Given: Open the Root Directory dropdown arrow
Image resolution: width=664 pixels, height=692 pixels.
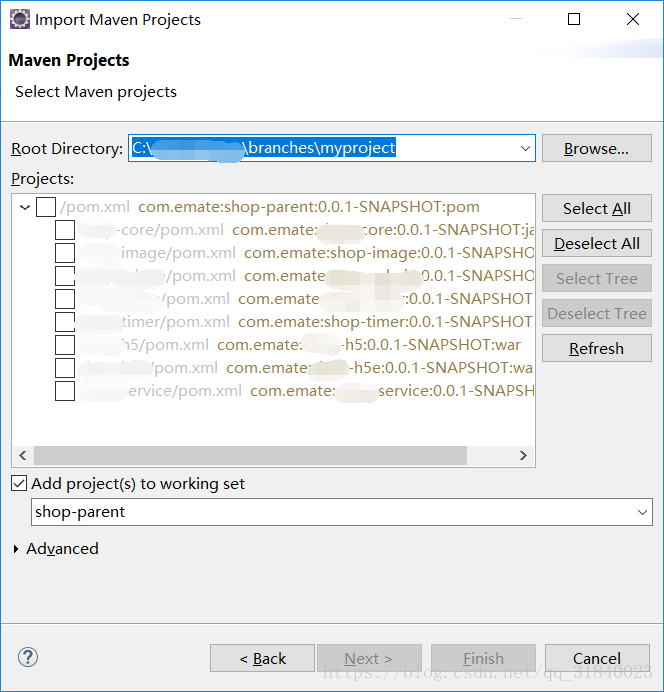Looking at the screenshot, I should (525, 148).
